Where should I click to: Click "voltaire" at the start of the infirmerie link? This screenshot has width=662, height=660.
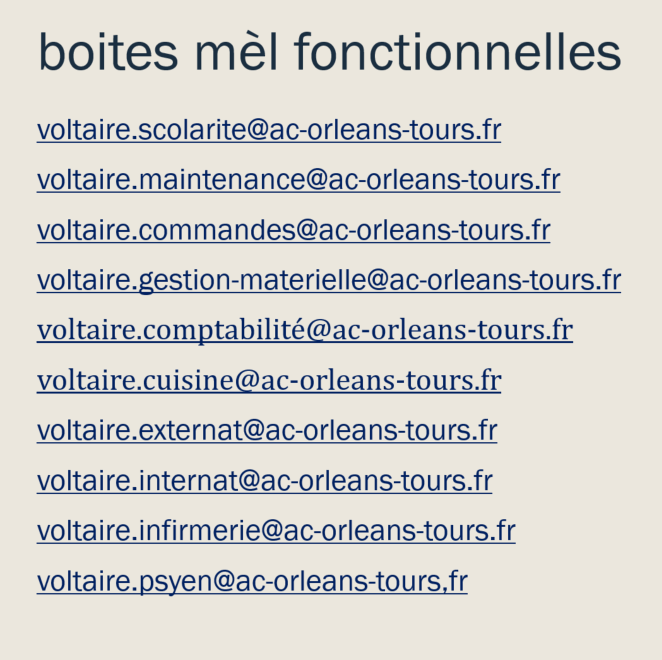84,531
